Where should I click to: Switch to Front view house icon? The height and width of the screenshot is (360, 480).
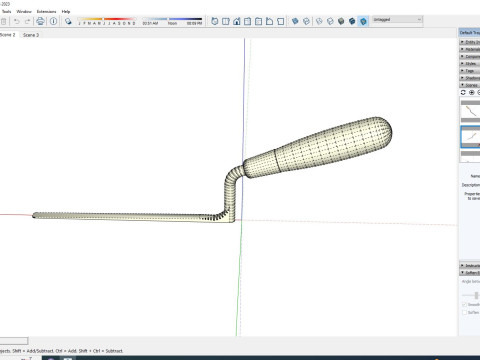tap(237, 22)
